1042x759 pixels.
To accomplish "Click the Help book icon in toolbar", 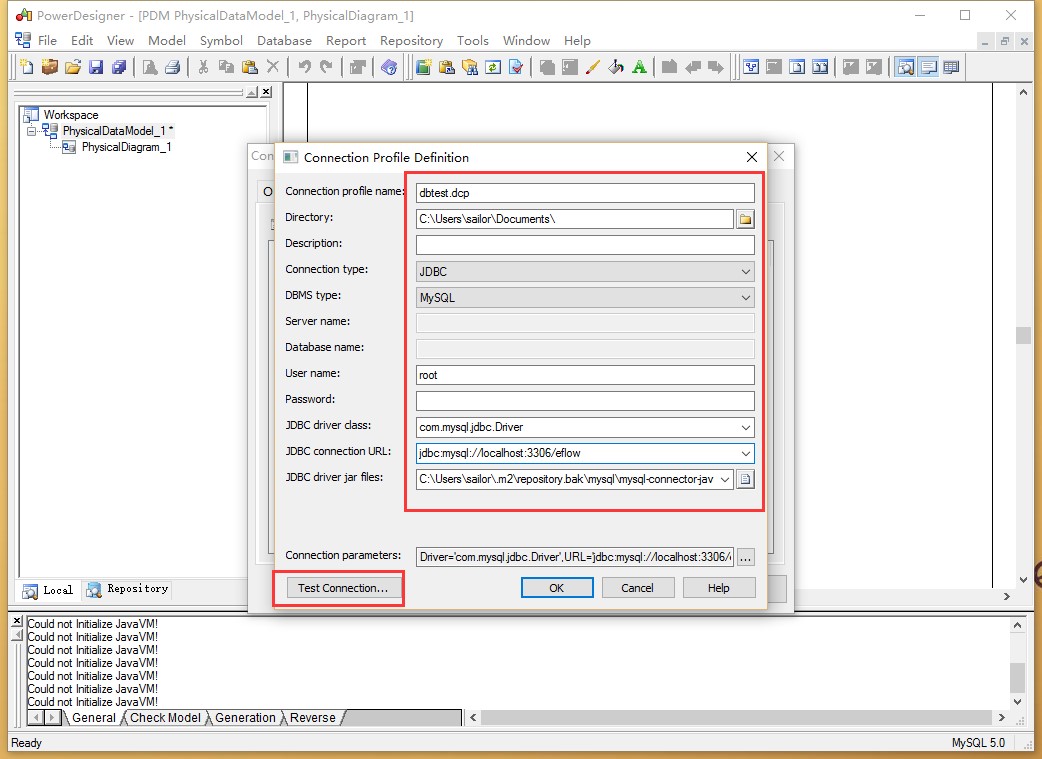I will (389, 66).
